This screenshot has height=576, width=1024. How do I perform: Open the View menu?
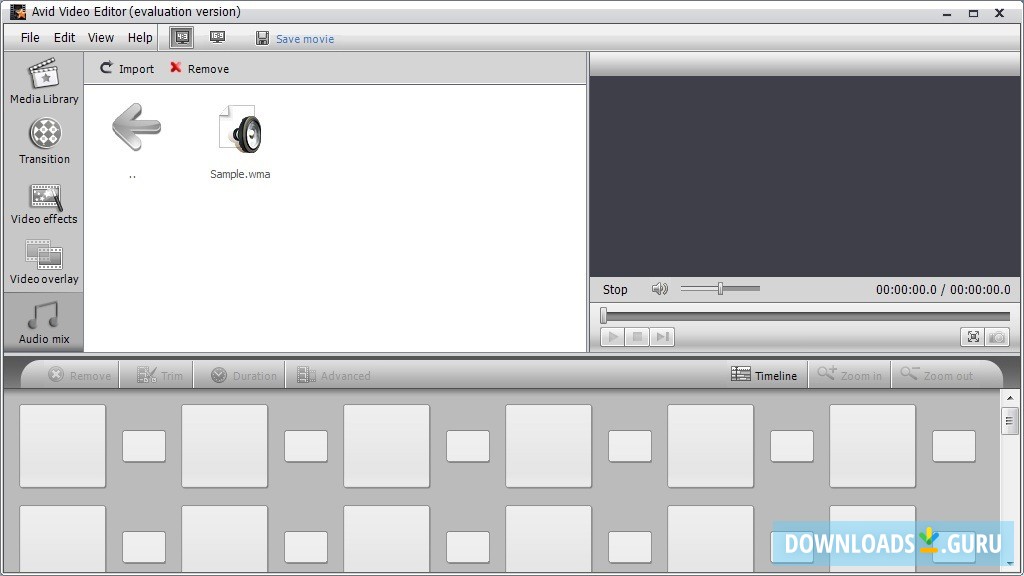(x=101, y=38)
